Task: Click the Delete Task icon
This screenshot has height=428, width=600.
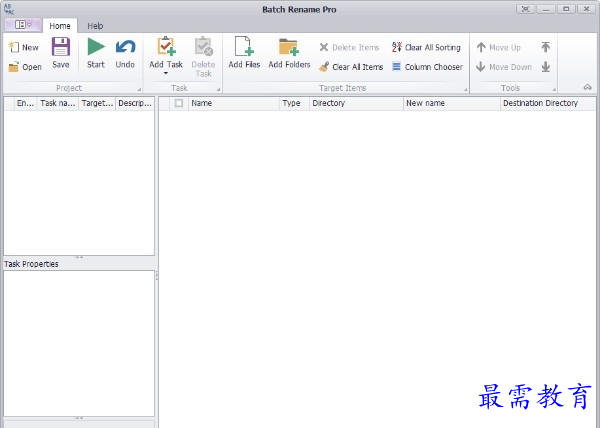Action: click(204, 46)
